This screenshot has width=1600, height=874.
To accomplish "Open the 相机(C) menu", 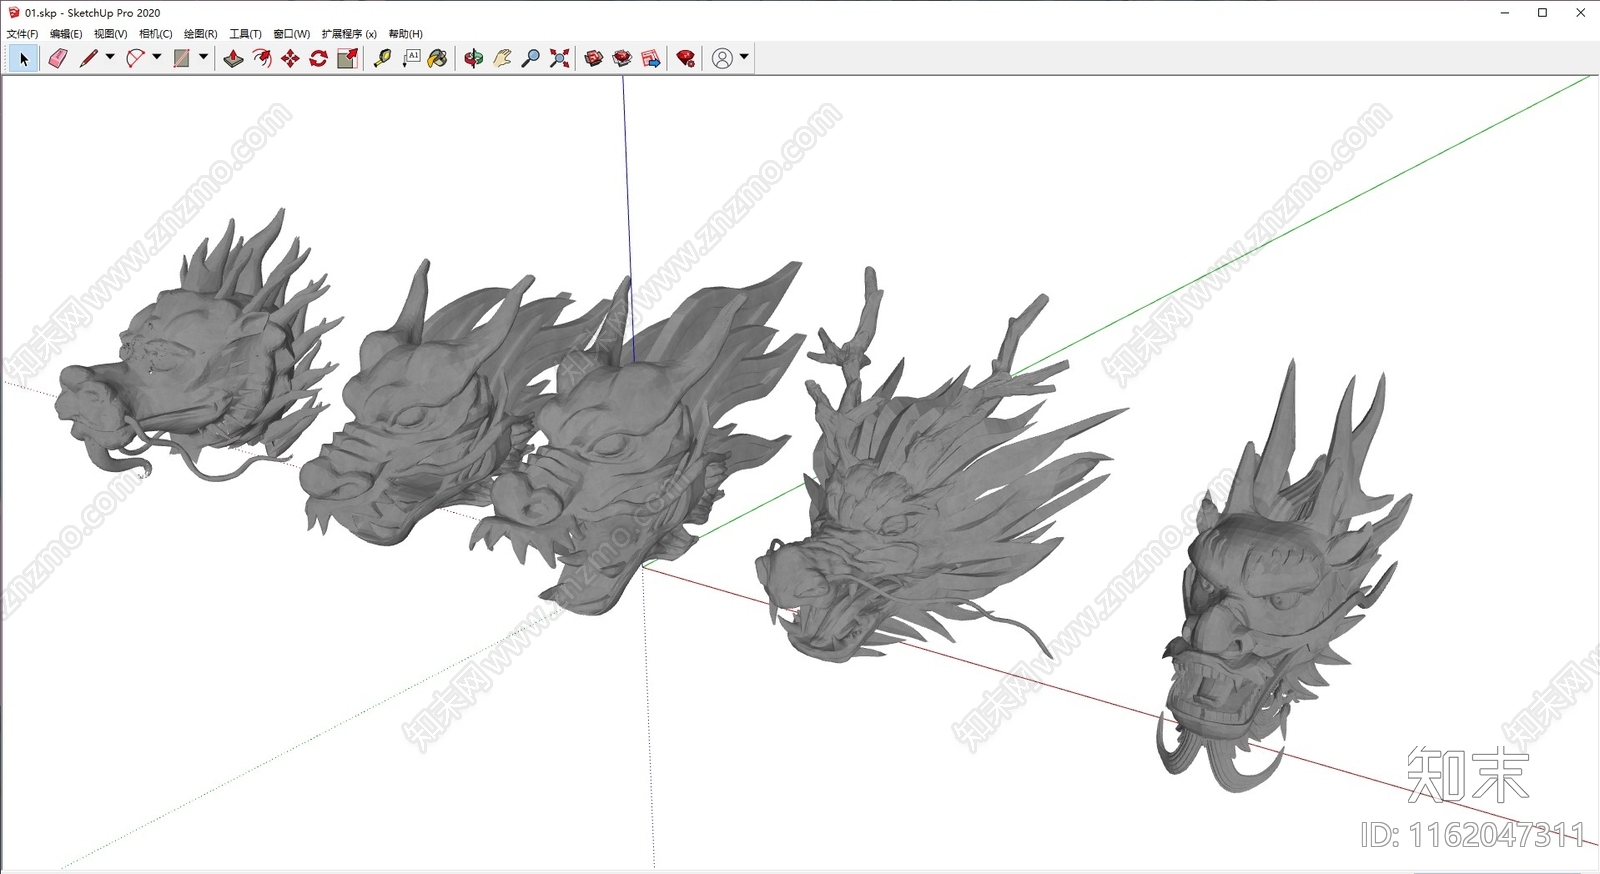I will (x=156, y=34).
